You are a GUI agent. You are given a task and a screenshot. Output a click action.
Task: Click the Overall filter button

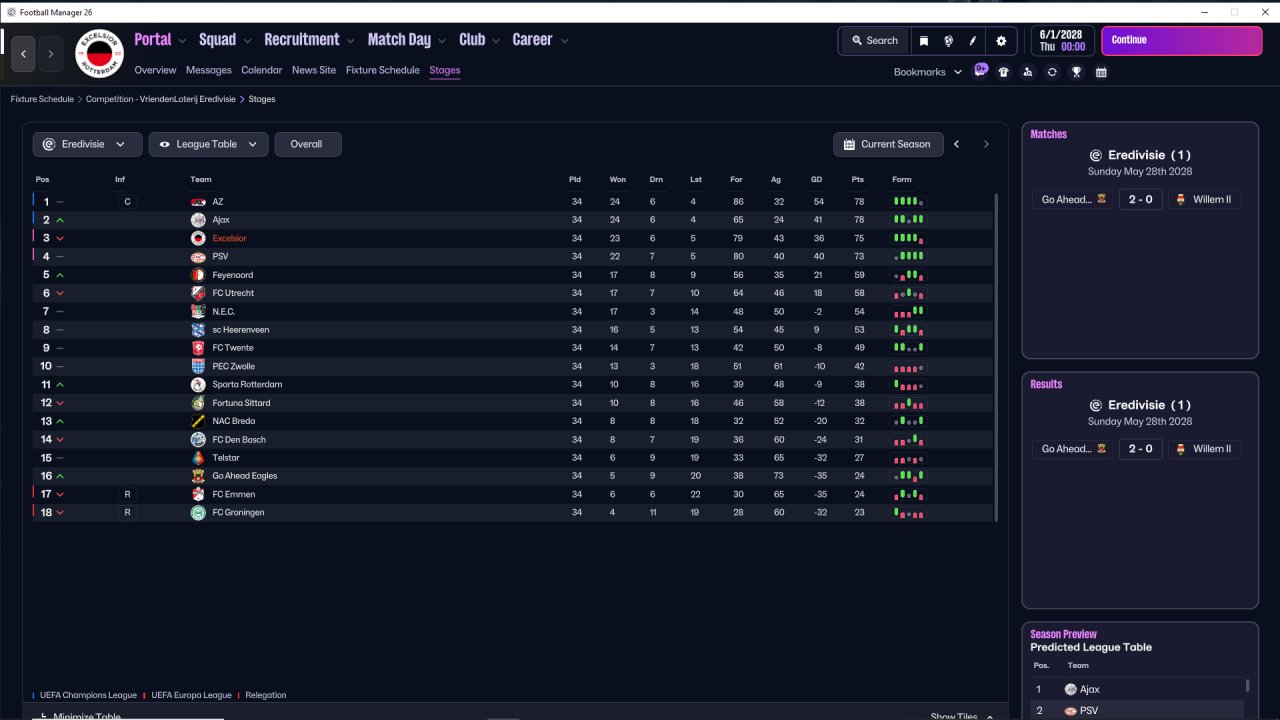[x=308, y=144]
